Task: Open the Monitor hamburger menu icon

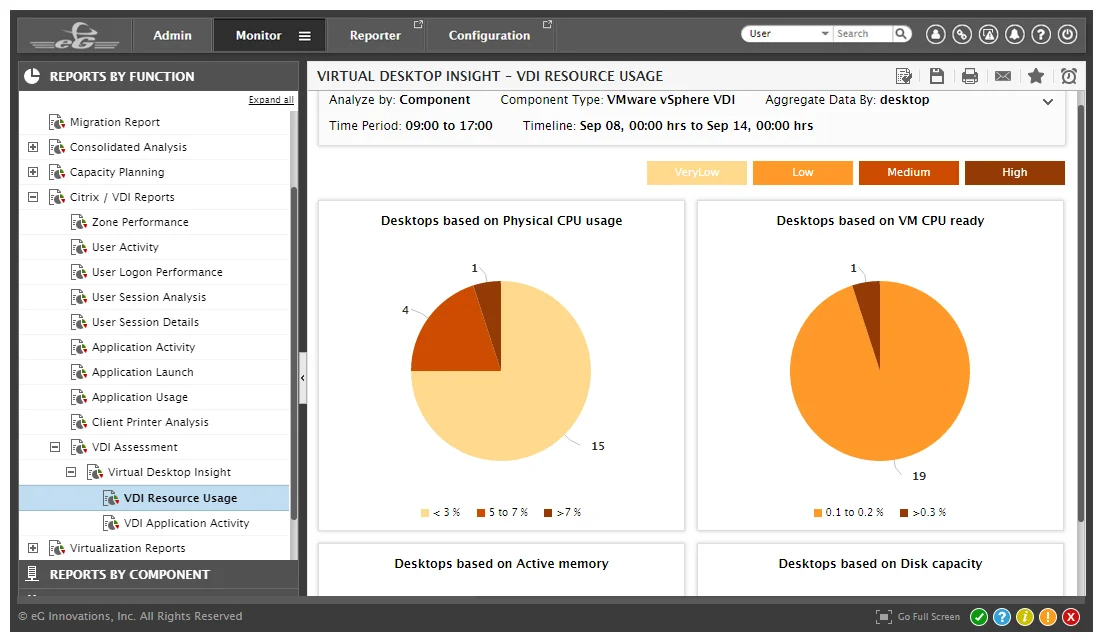Action: tap(305, 36)
